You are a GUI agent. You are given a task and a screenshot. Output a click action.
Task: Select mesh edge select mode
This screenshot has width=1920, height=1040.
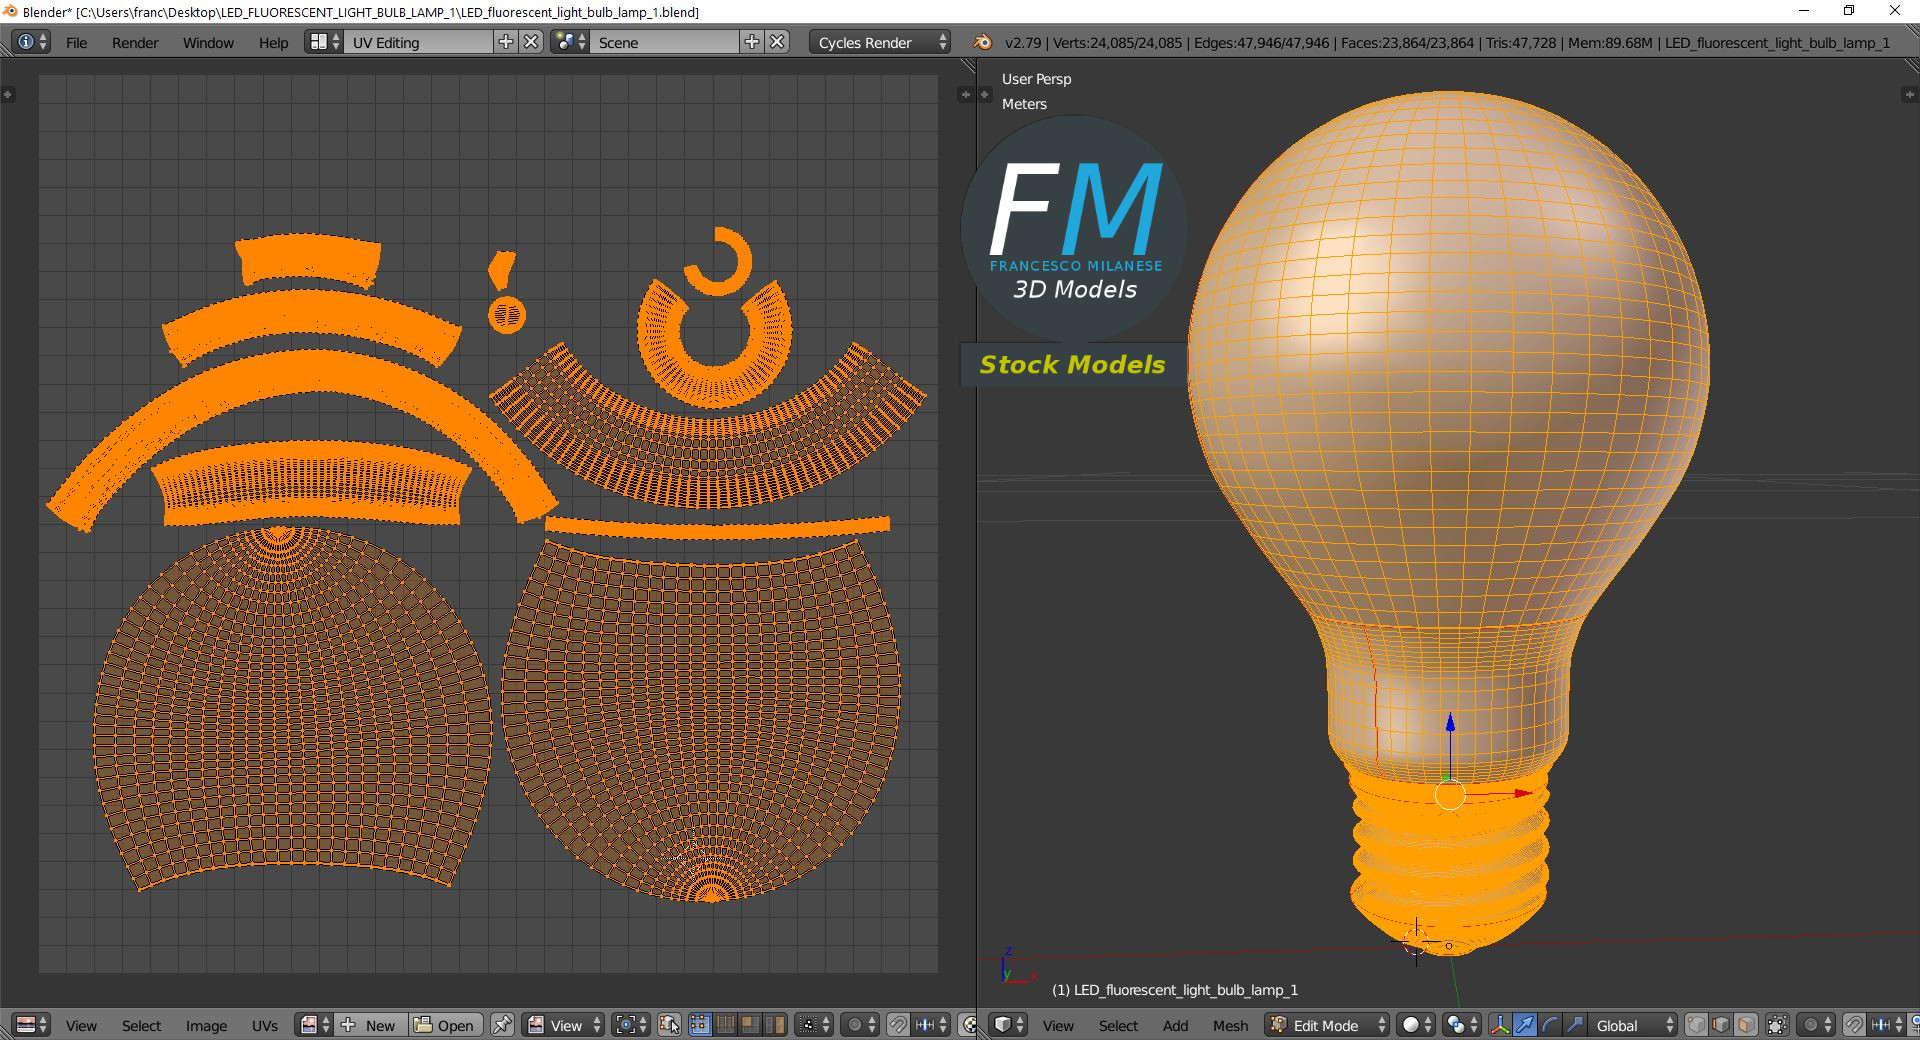pyautogui.click(x=1721, y=1025)
